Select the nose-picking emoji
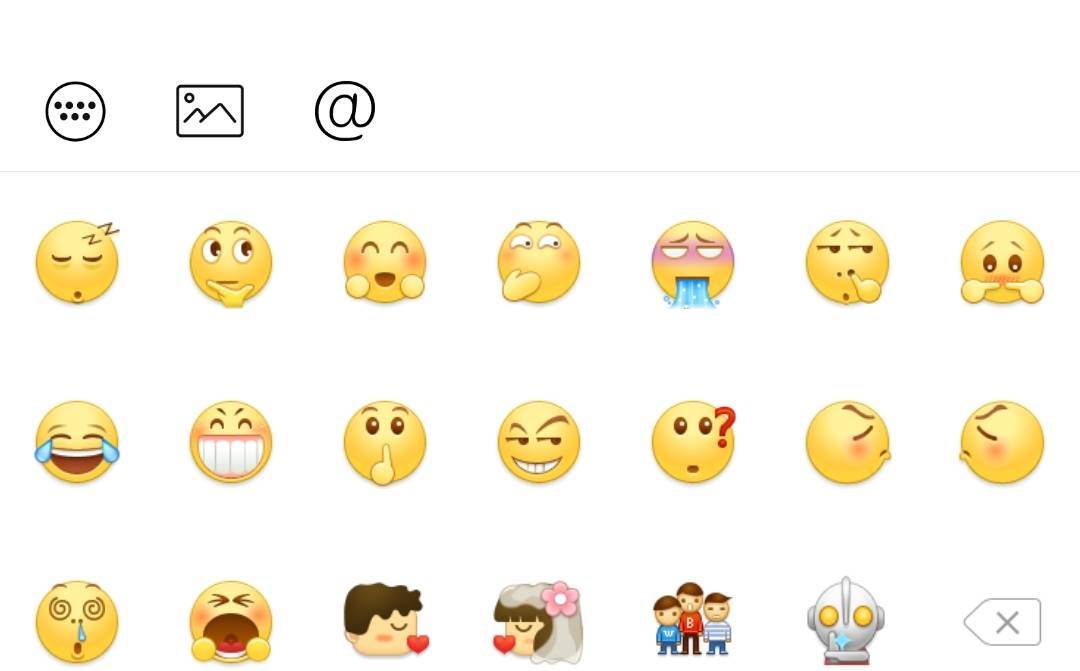Viewport: 1080px width, 671px height. click(848, 262)
